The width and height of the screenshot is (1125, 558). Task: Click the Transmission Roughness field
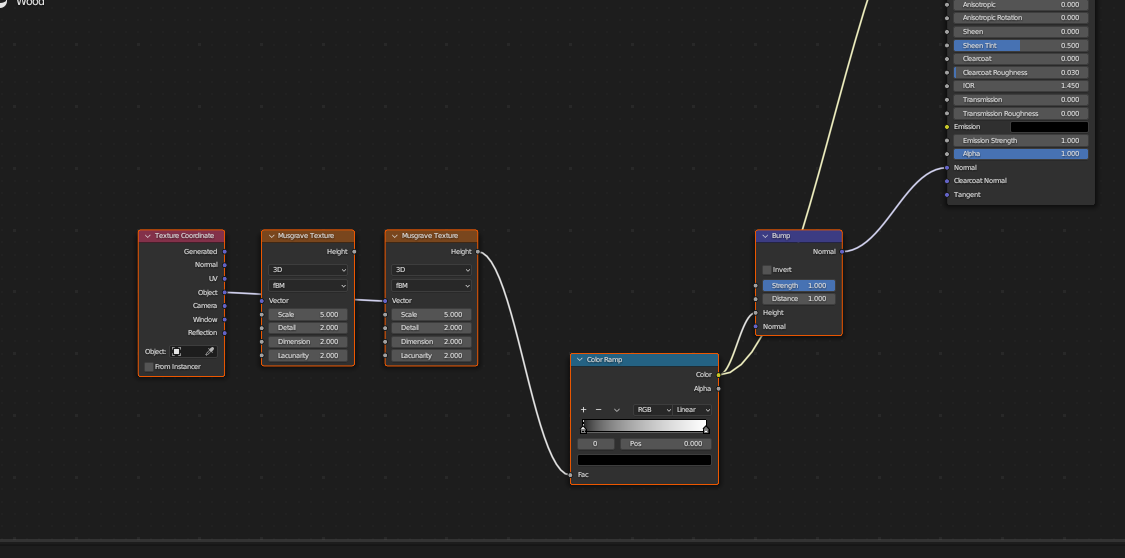click(1021, 113)
